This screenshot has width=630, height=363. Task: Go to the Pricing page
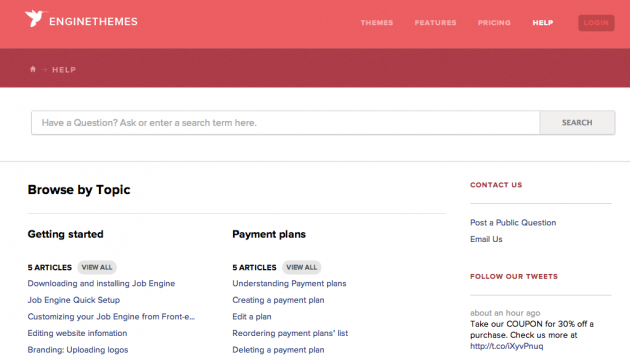[494, 23]
